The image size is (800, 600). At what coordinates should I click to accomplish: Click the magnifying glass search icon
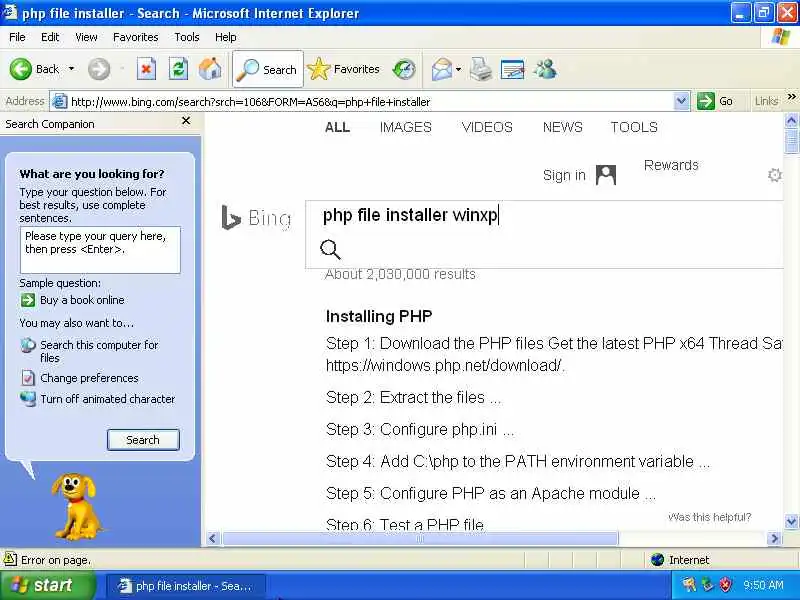[x=330, y=249]
